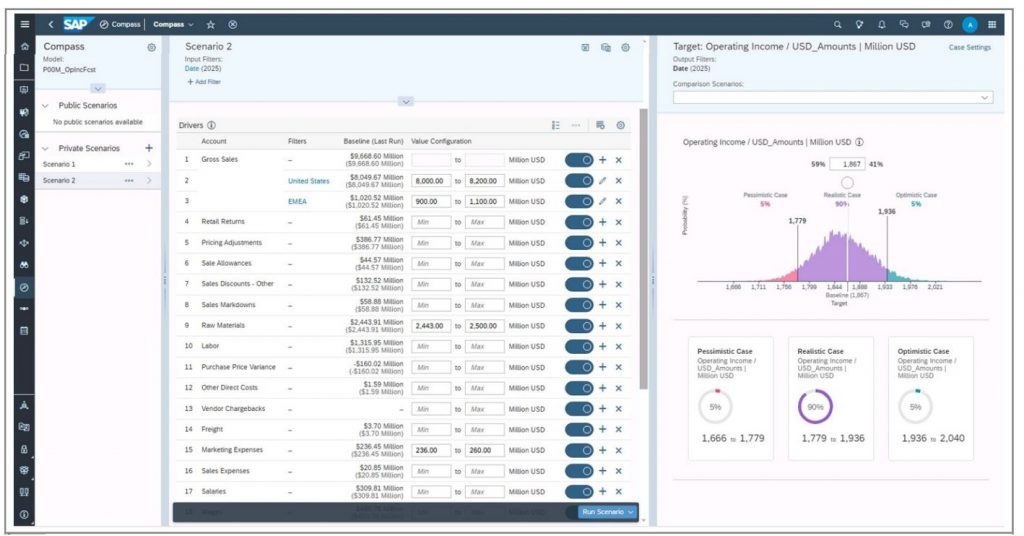Open the search icon in the top bar
Image resolution: width=1024 pixels, height=536 pixels.
pyautogui.click(x=837, y=24)
